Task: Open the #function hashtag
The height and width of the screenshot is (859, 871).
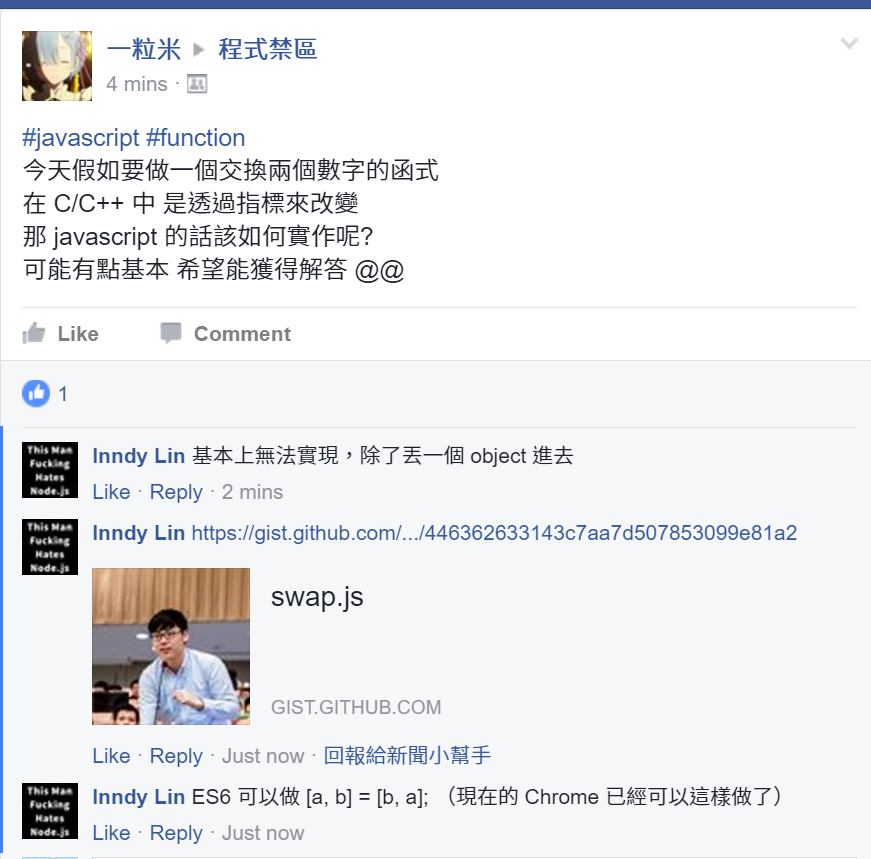Action: click(x=195, y=137)
